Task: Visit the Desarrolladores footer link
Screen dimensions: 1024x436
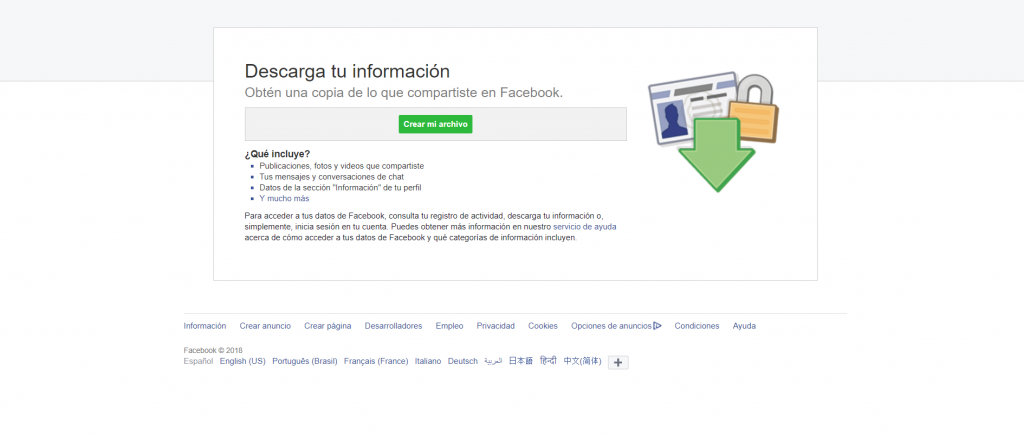Action: pyautogui.click(x=393, y=326)
